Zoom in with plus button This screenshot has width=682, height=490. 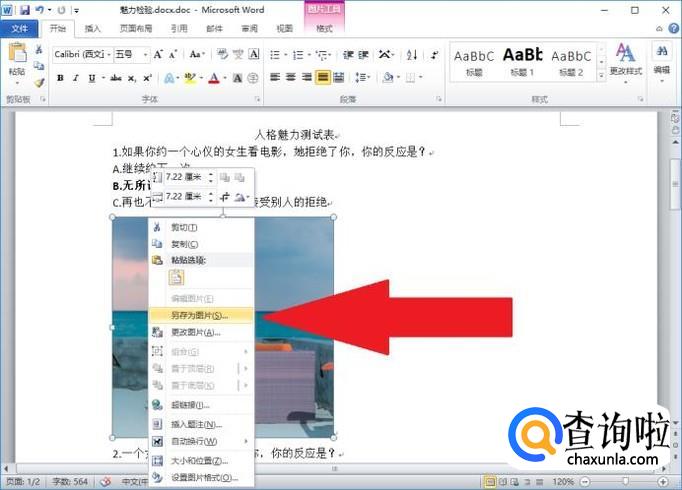coord(663,481)
